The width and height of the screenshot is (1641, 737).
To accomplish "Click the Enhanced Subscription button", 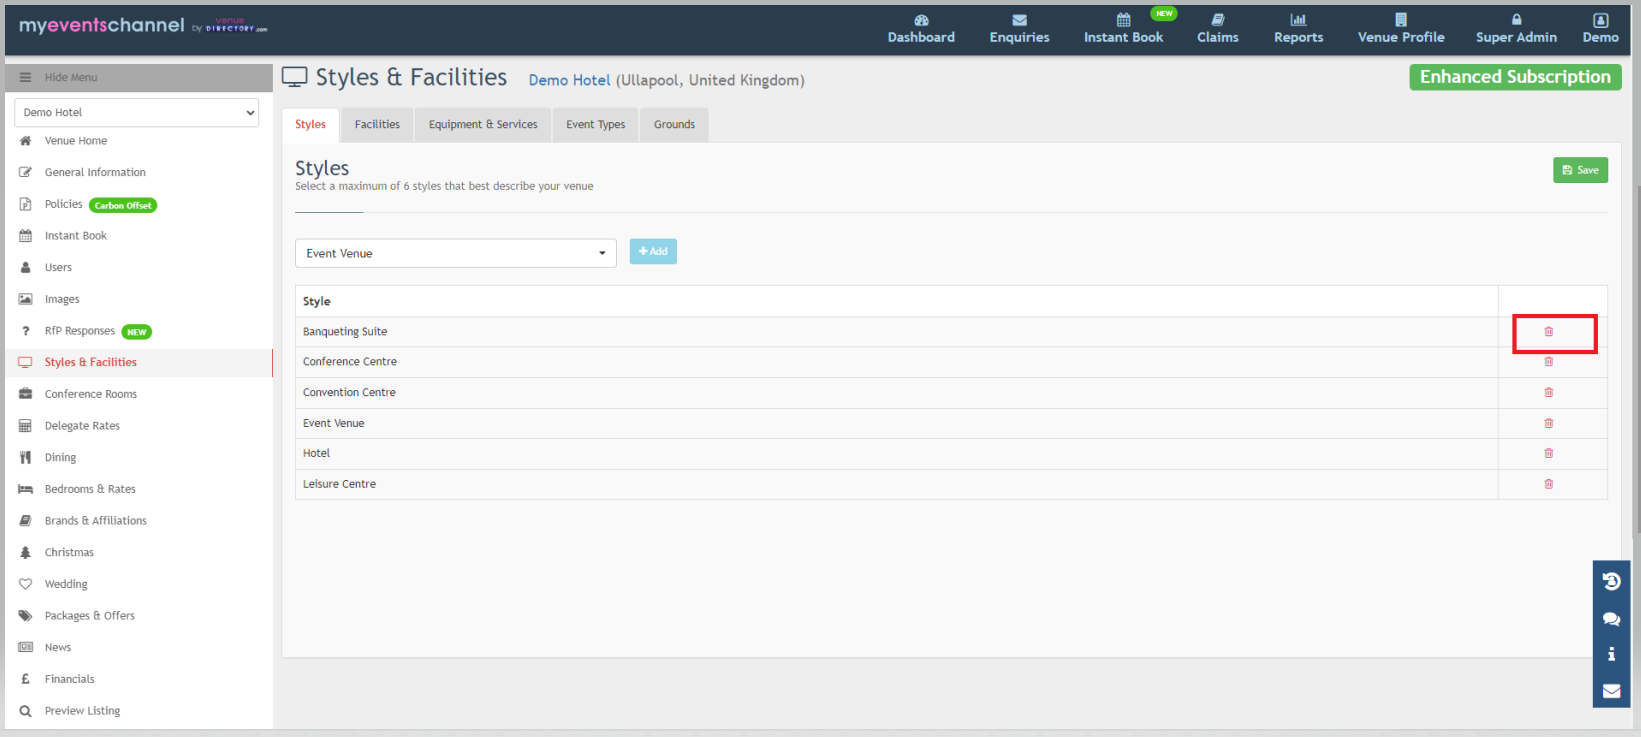I will [1515, 77].
